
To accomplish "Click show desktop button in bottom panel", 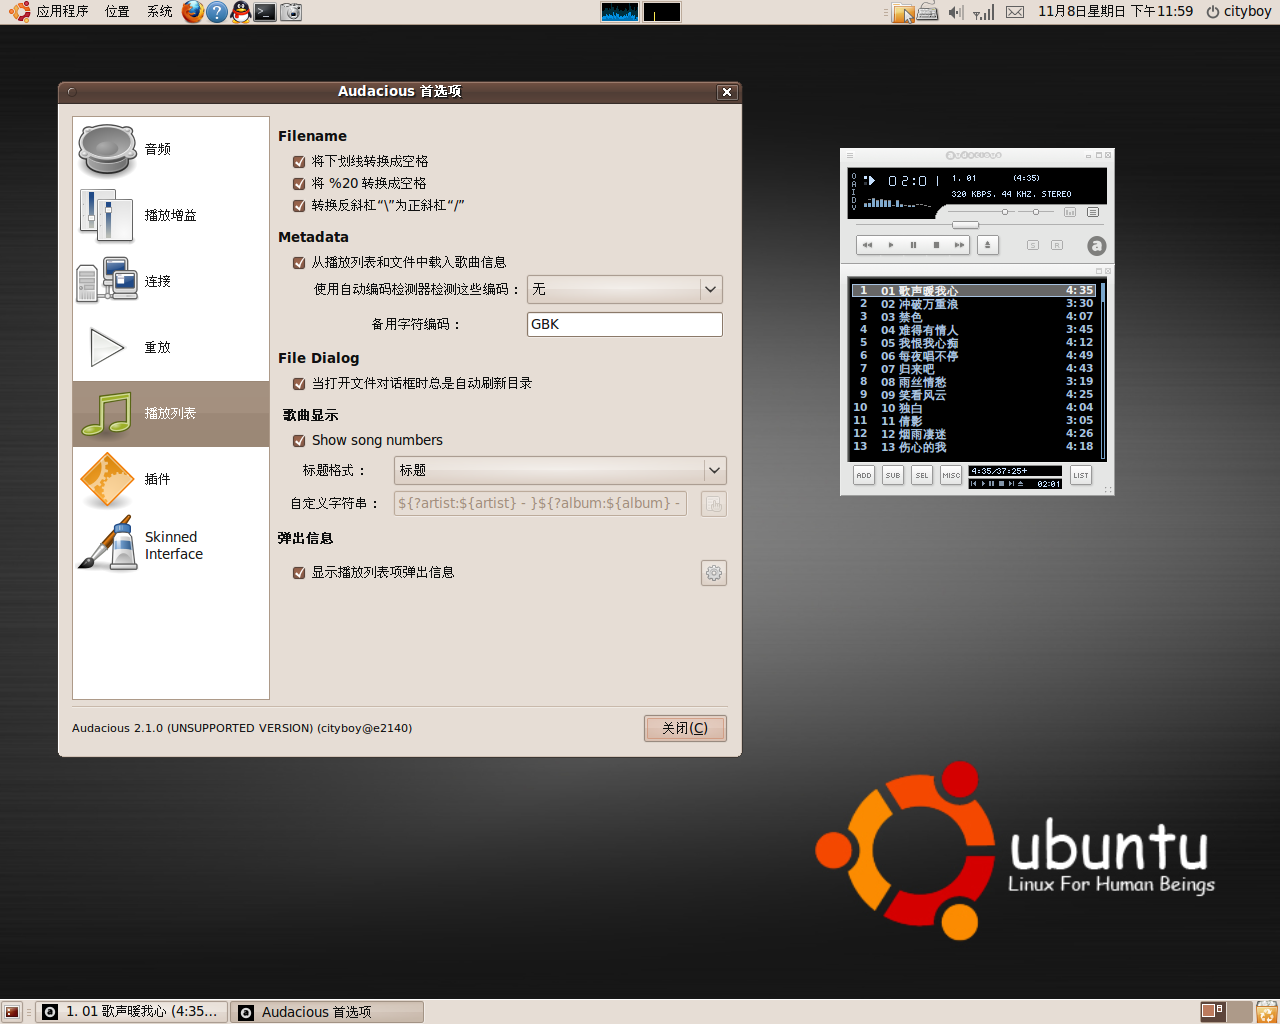I will [x=12, y=1012].
